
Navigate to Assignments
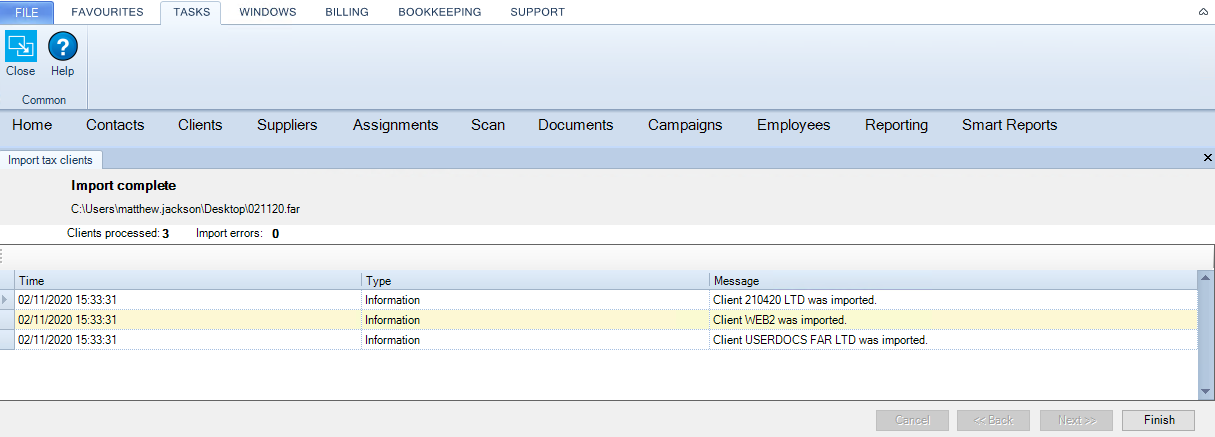(395, 125)
